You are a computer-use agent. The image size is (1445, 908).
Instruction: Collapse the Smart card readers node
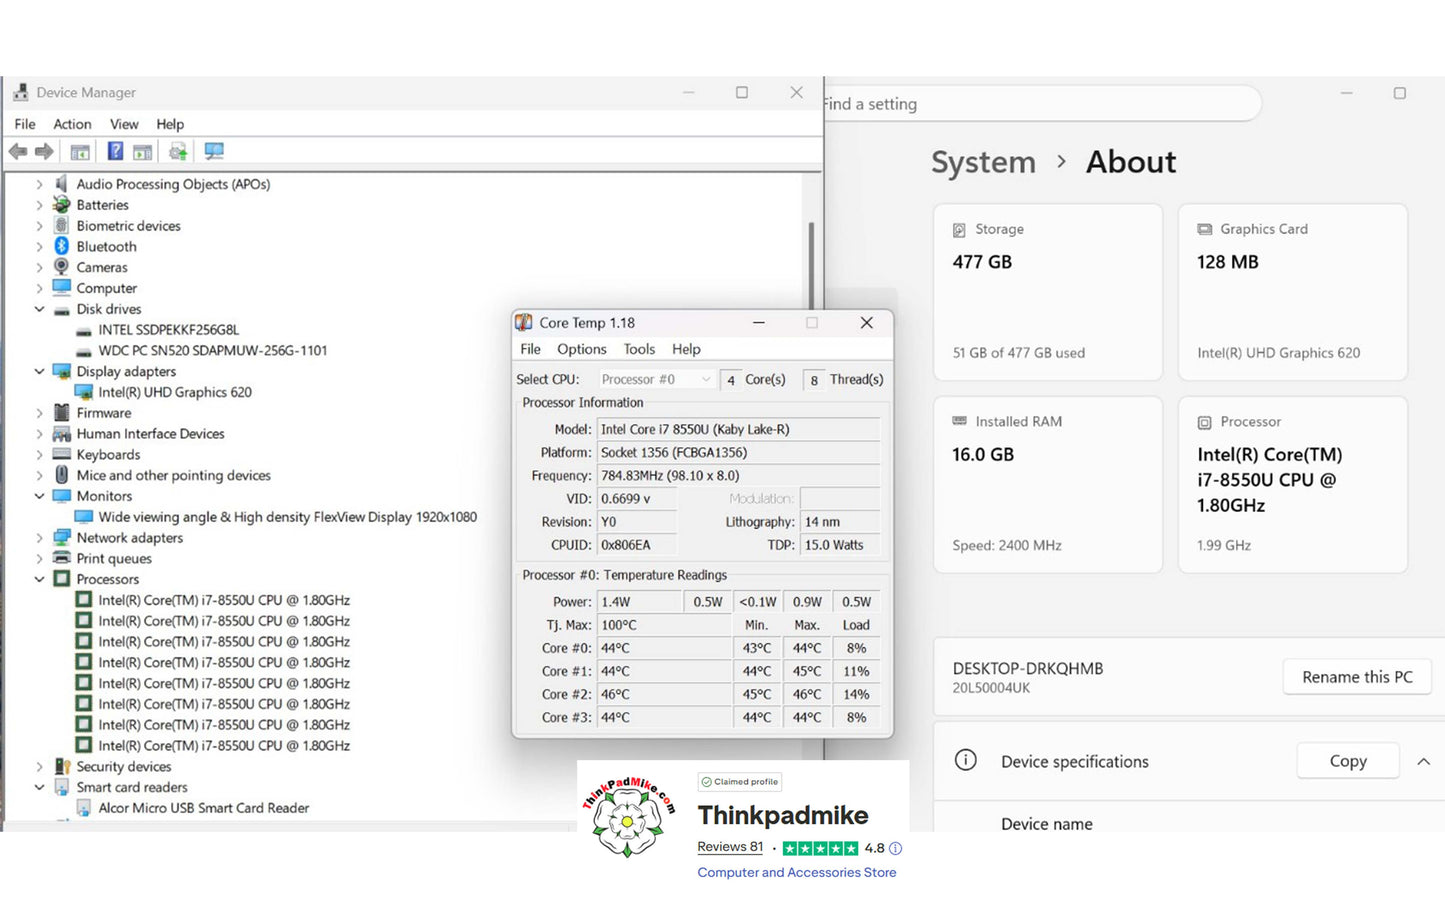(40, 788)
